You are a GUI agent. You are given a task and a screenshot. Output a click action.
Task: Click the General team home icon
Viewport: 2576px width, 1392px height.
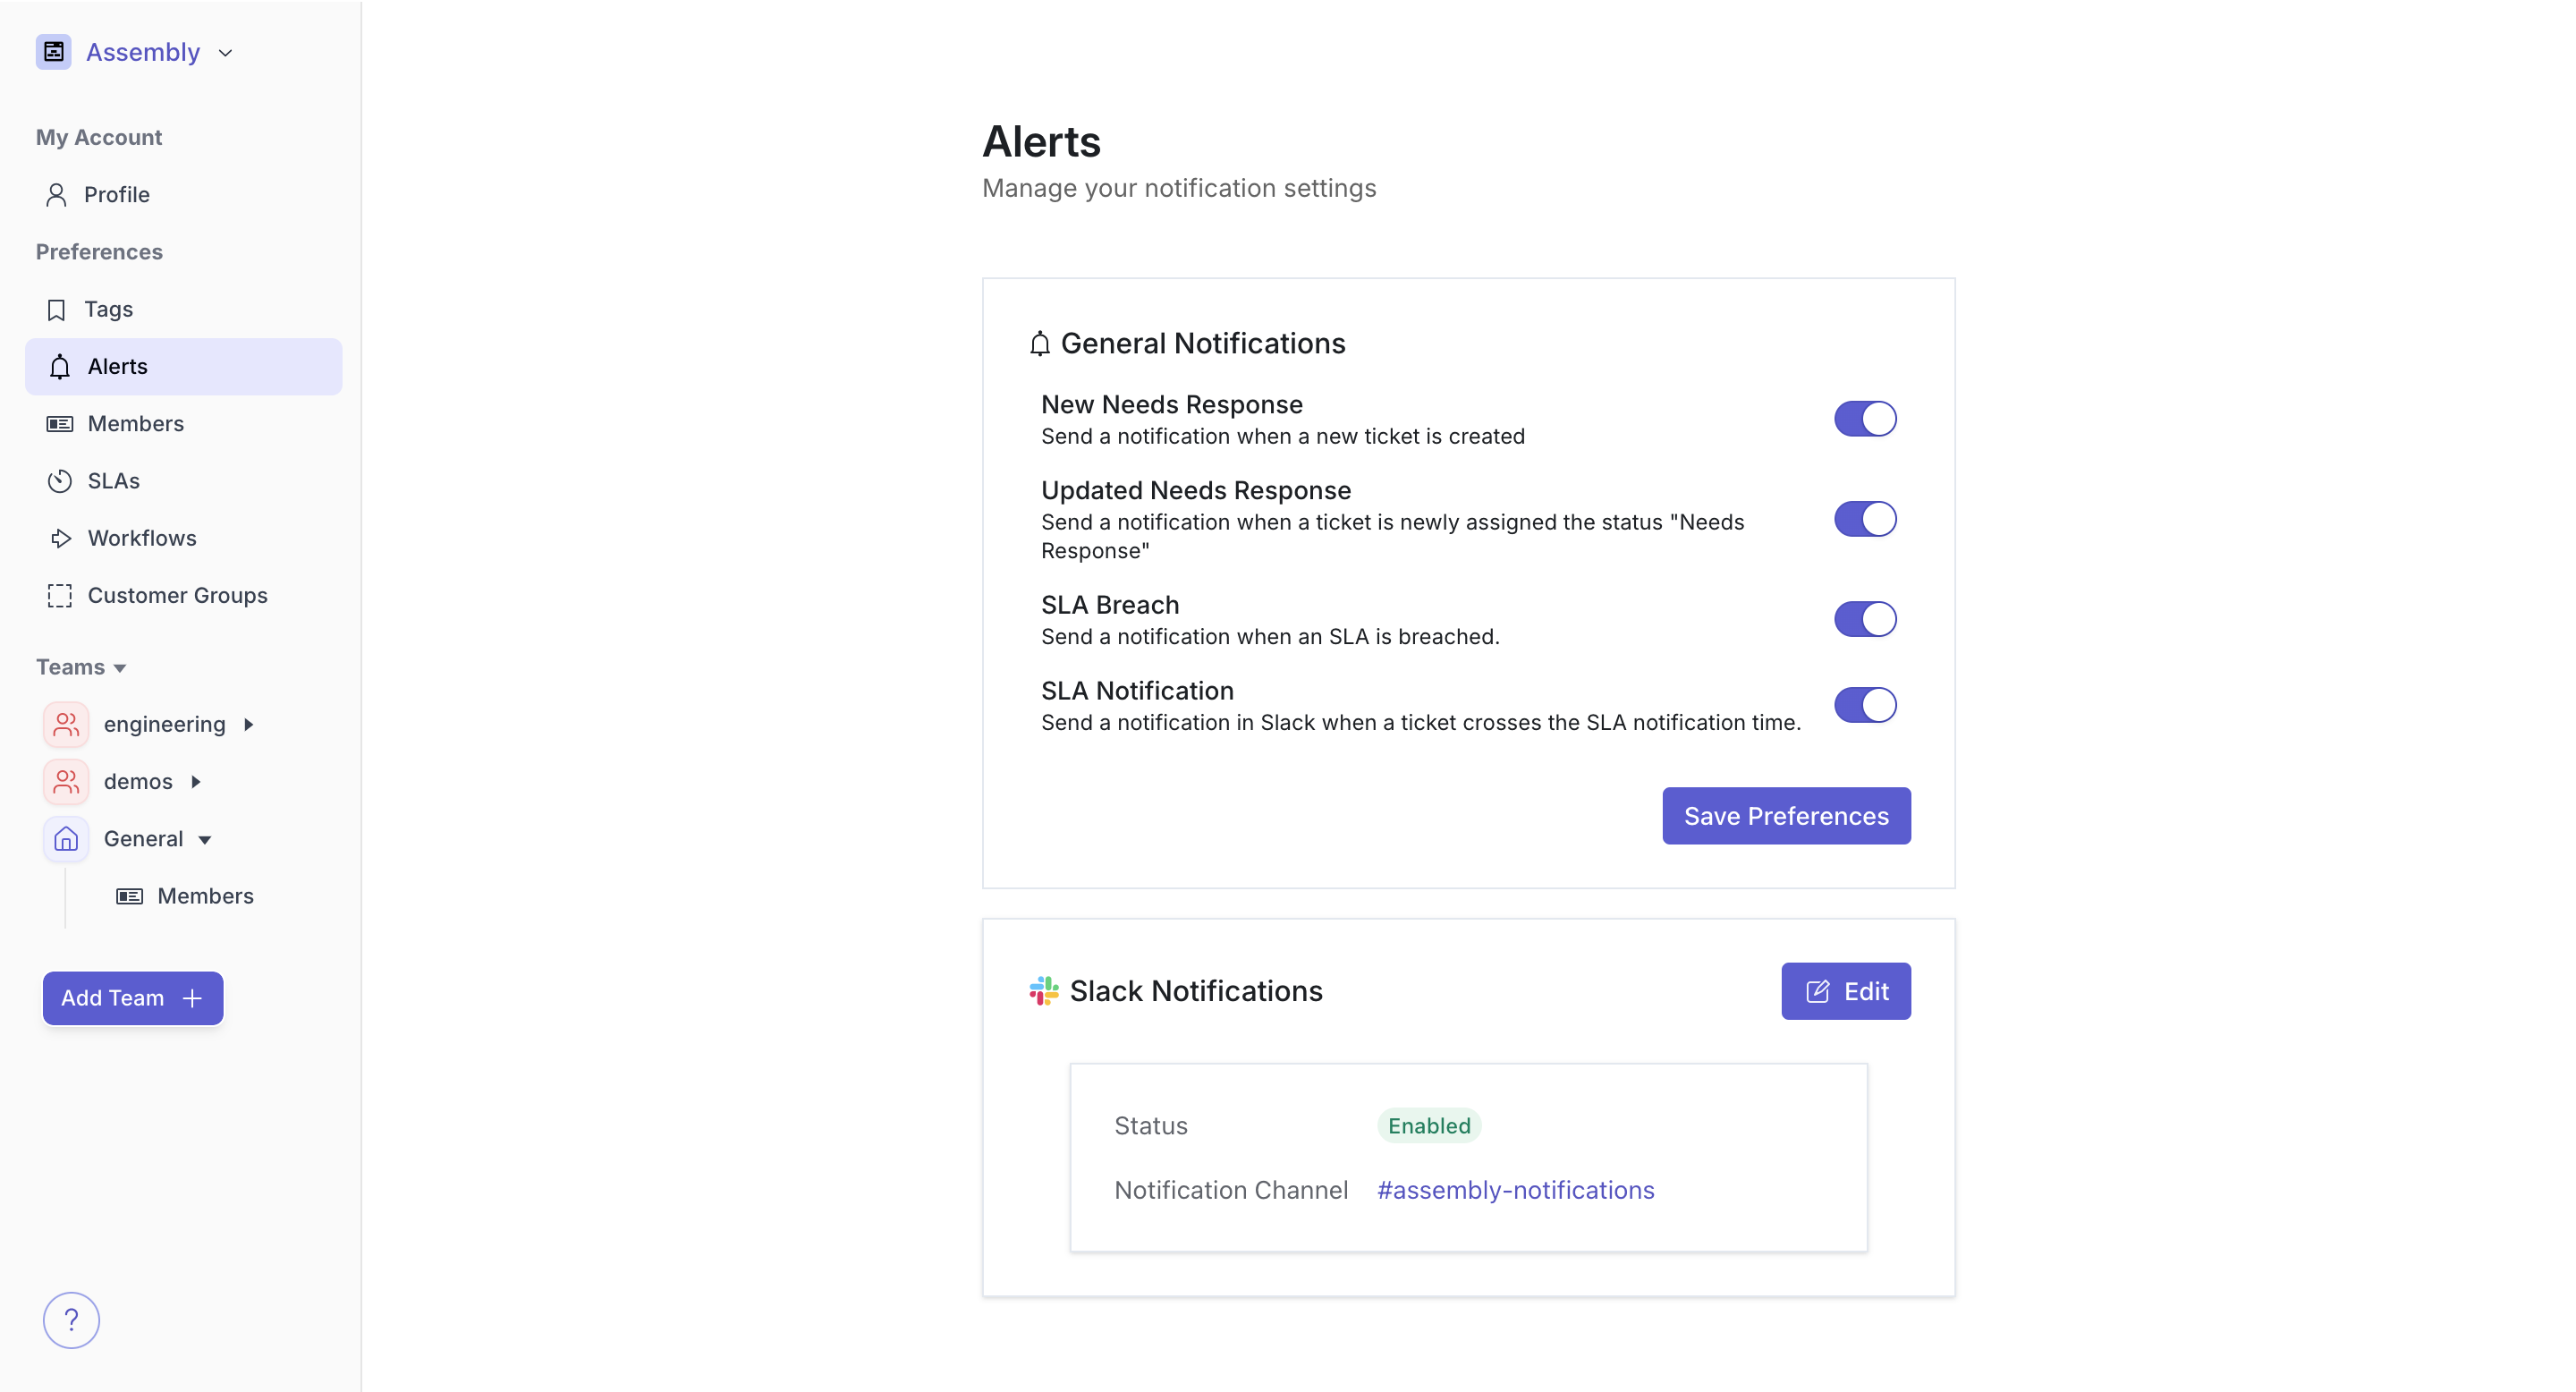tap(66, 839)
